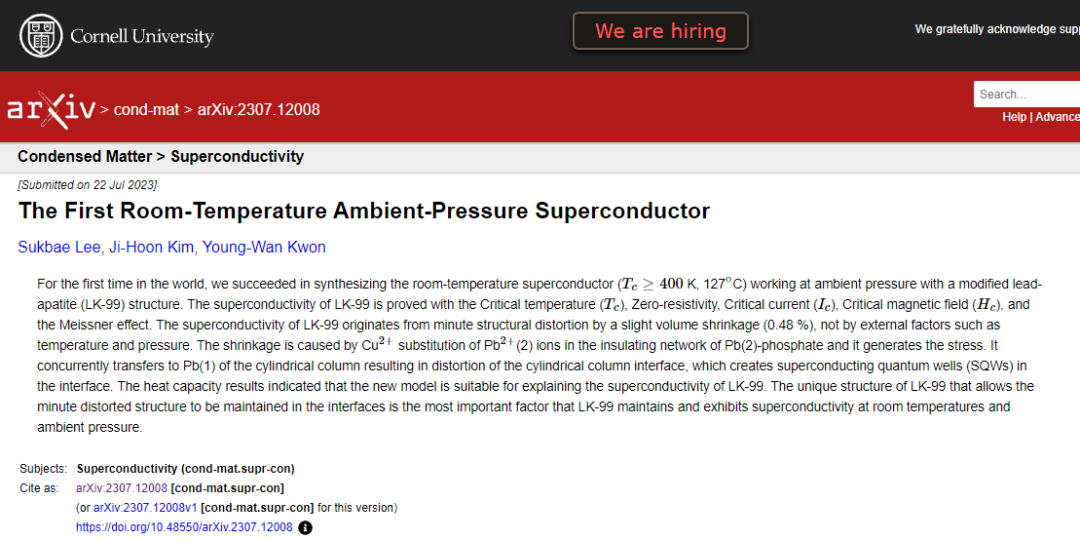
Task: Open the arXiv logo home link
Action: pos(51,110)
